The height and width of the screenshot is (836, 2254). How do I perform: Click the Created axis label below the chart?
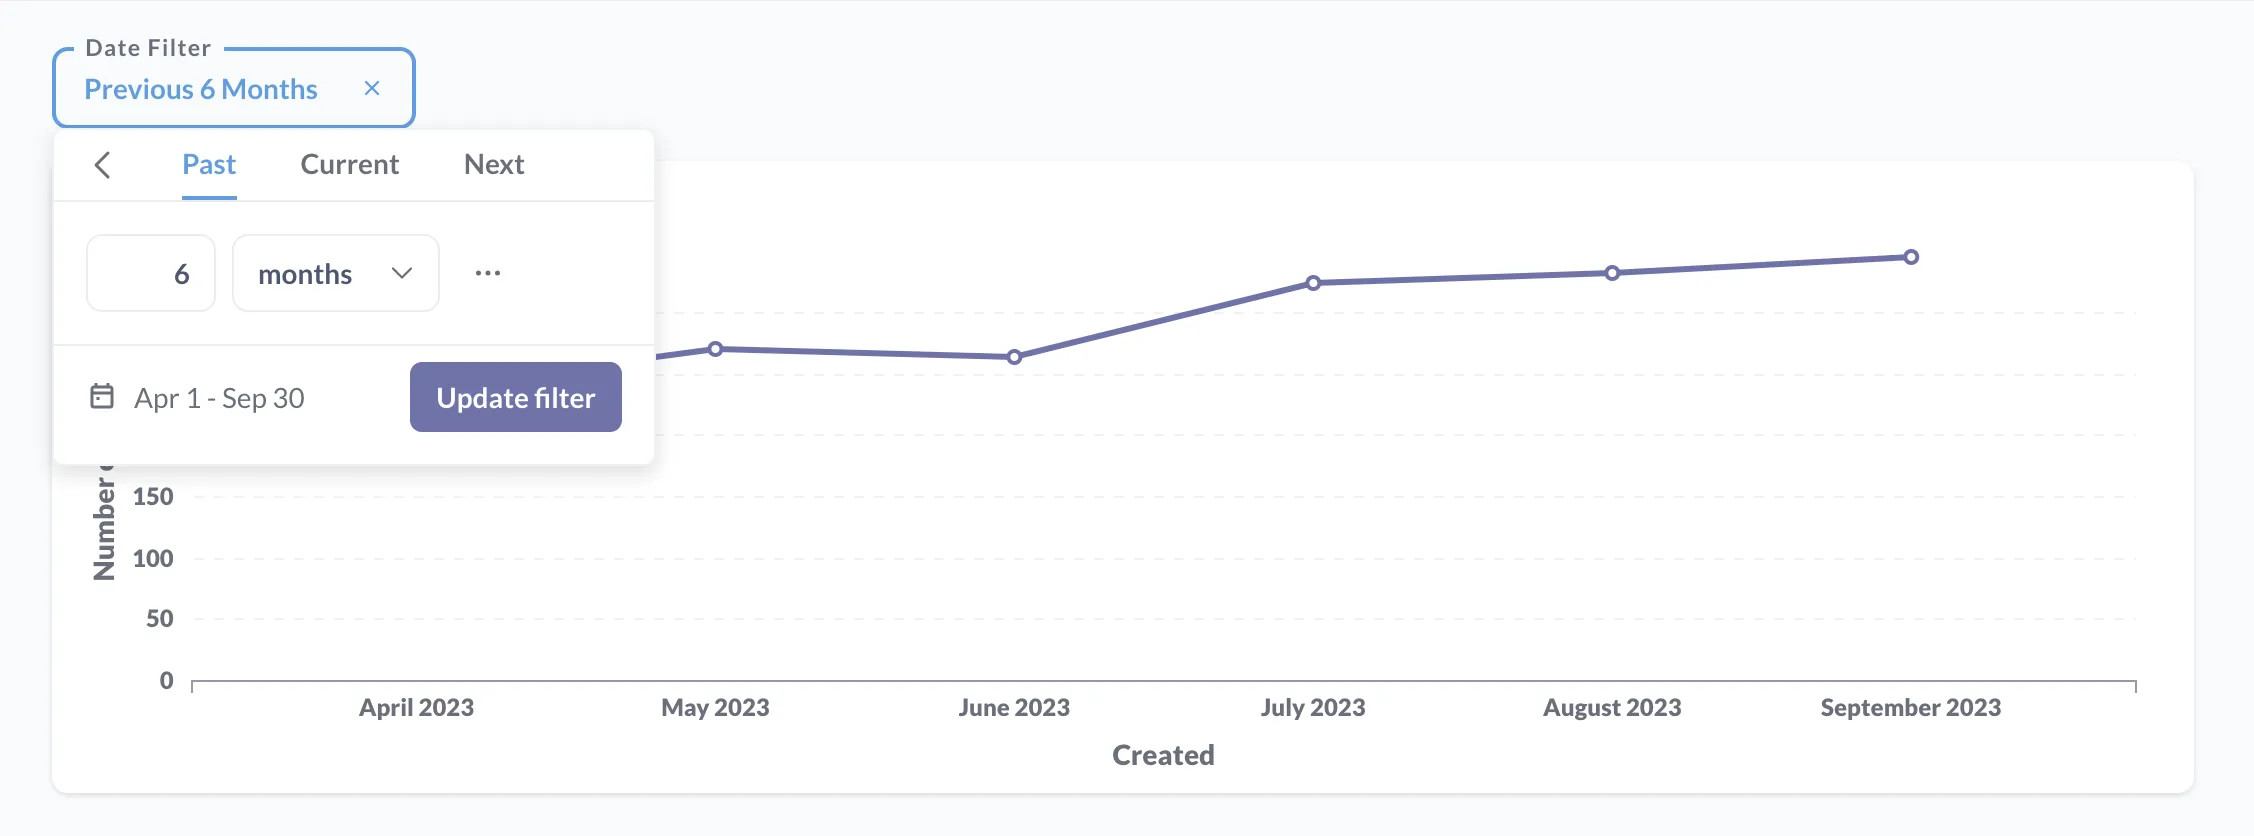[x=1162, y=755]
